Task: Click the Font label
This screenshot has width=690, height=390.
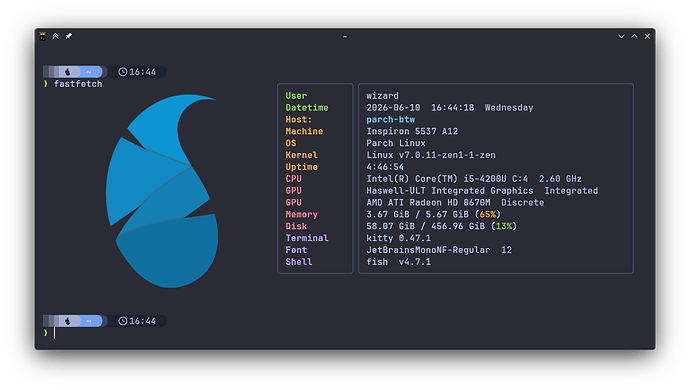Action: (x=296, y=250)
